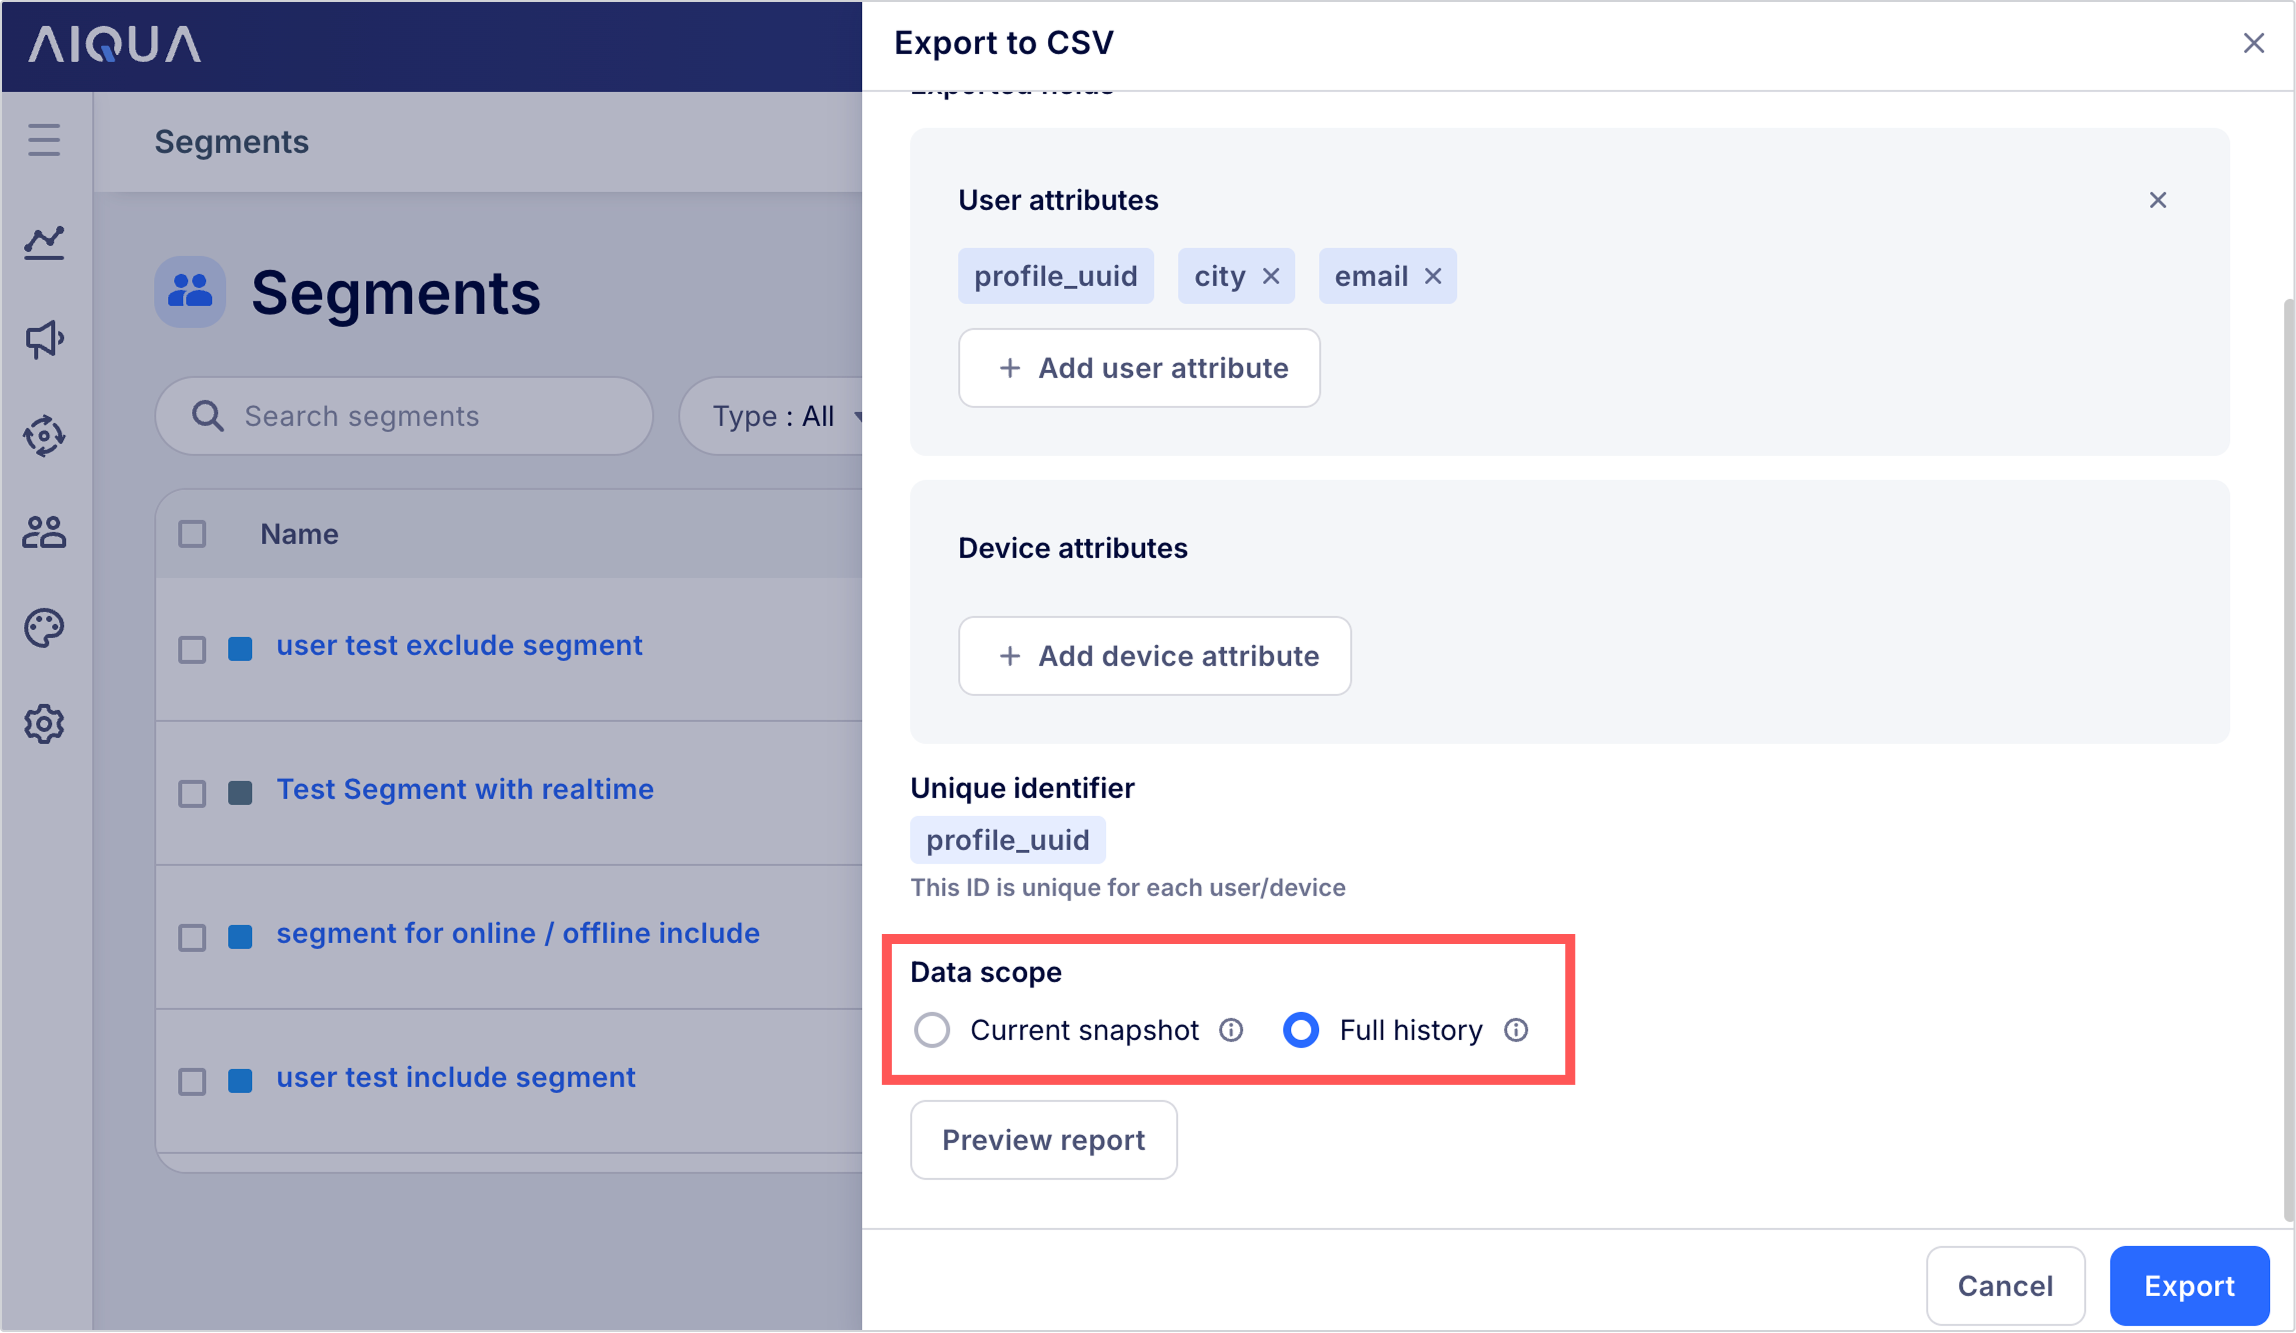Image resolution: width=2296 pixels, height=1333 pixels.
Task: Open the settings gear sidebar icon
Action: point(44,724)
